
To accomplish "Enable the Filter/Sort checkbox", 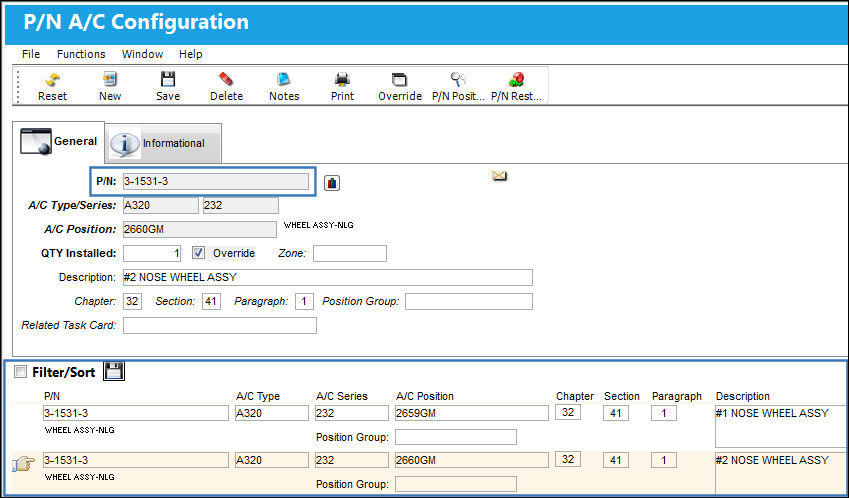I will point(20,372).
